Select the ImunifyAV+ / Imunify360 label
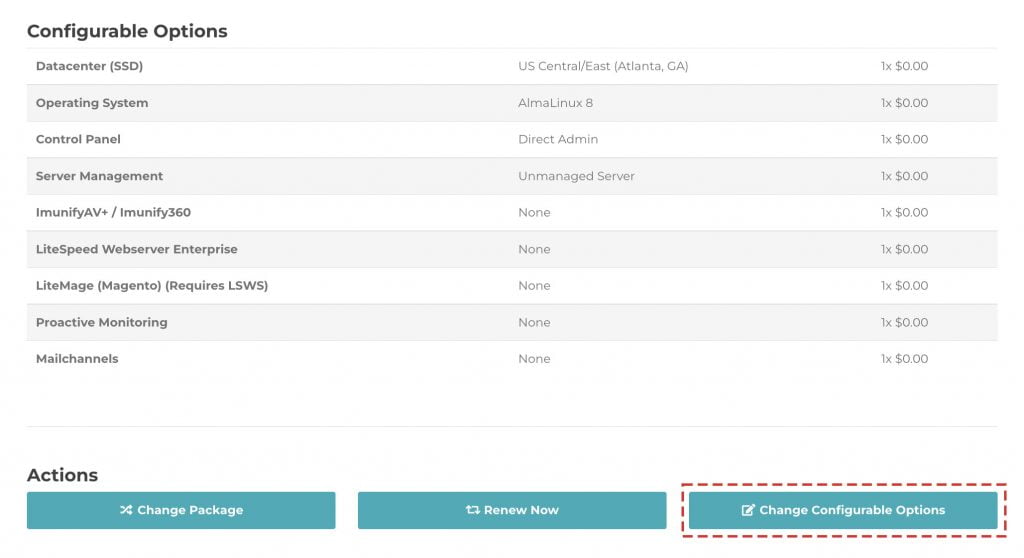The image size is (1024, 558). pyautogui.click(x=114, y=212)
